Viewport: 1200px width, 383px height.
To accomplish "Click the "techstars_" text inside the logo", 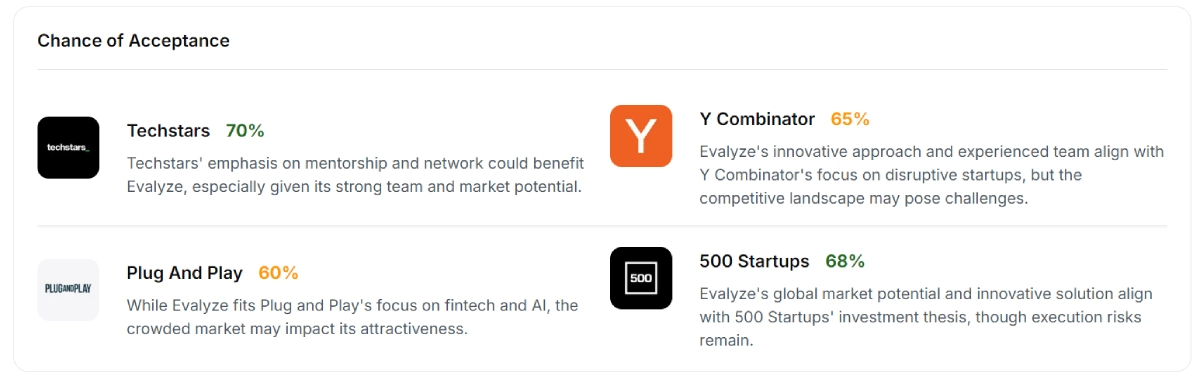I will pyautogui.click(x=68, y=148).
